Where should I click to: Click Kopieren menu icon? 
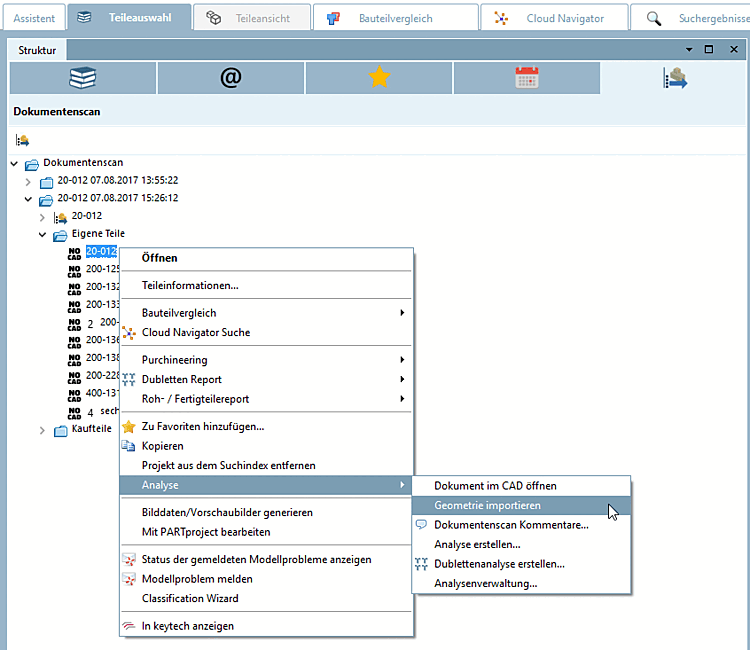tap(128, 446)
